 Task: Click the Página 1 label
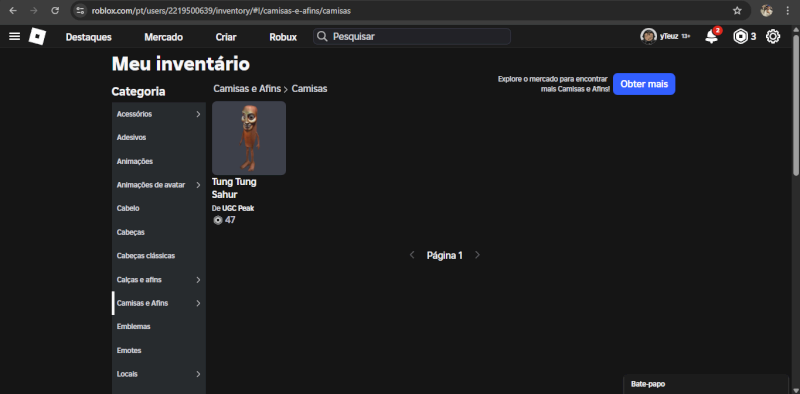[x=445, y=256]
